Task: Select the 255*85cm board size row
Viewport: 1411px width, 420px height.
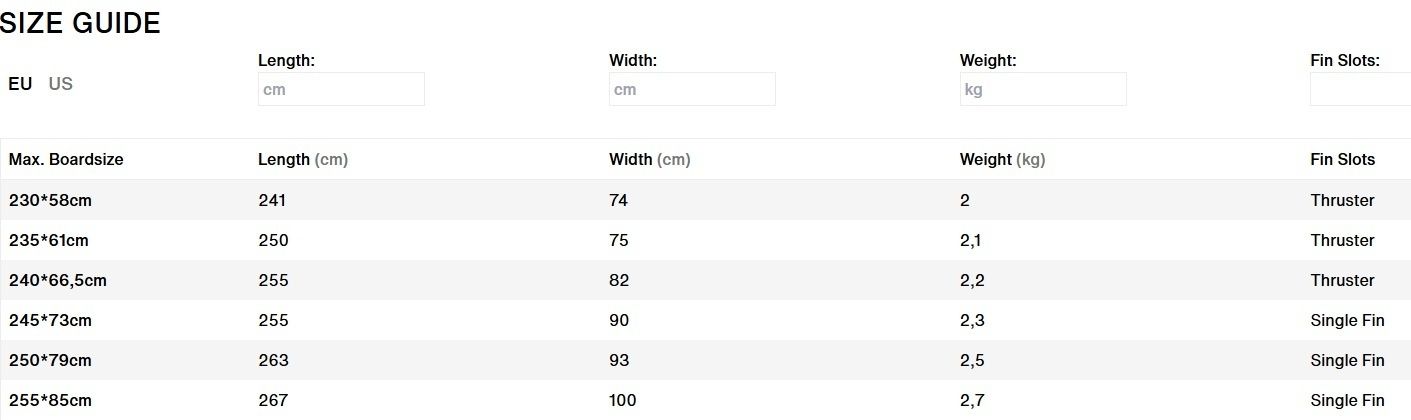Action: 50,400
